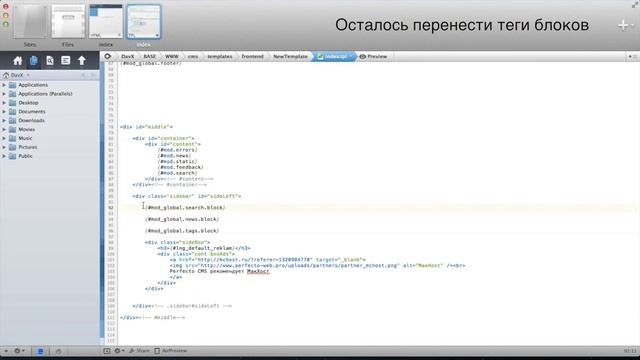Viewport: 640px width, 360px height.
Task: Open the Home icon in the sidebar toolbar
Action: [x=17, y=61]
